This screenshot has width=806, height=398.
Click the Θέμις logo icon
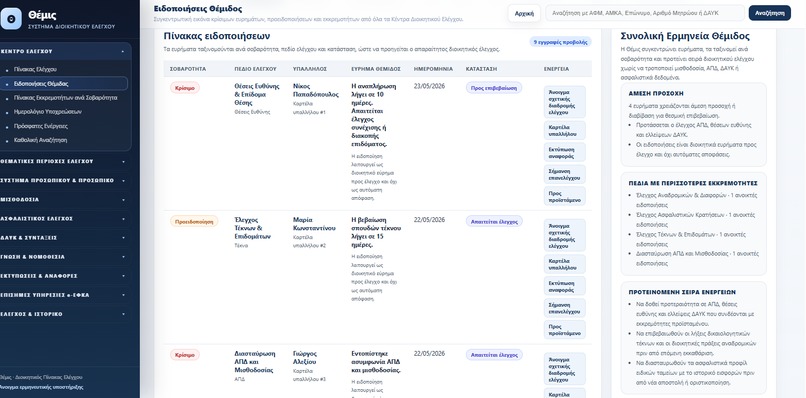tap(11, 19)
